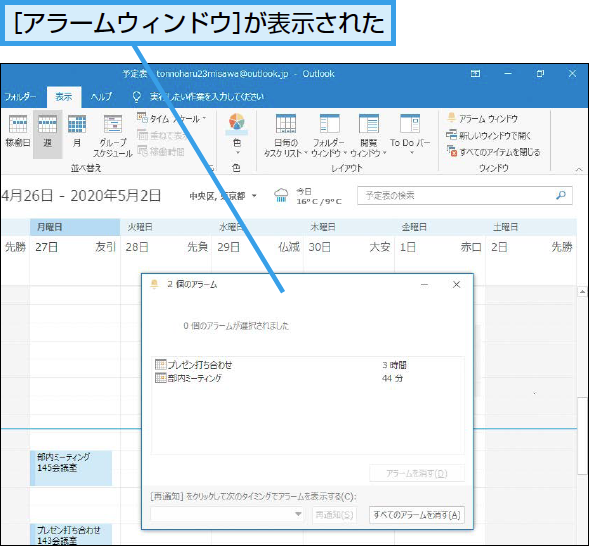The image size is (600, 546).
Task: Open the 色 color palette icon
Action: pos(236,131)
